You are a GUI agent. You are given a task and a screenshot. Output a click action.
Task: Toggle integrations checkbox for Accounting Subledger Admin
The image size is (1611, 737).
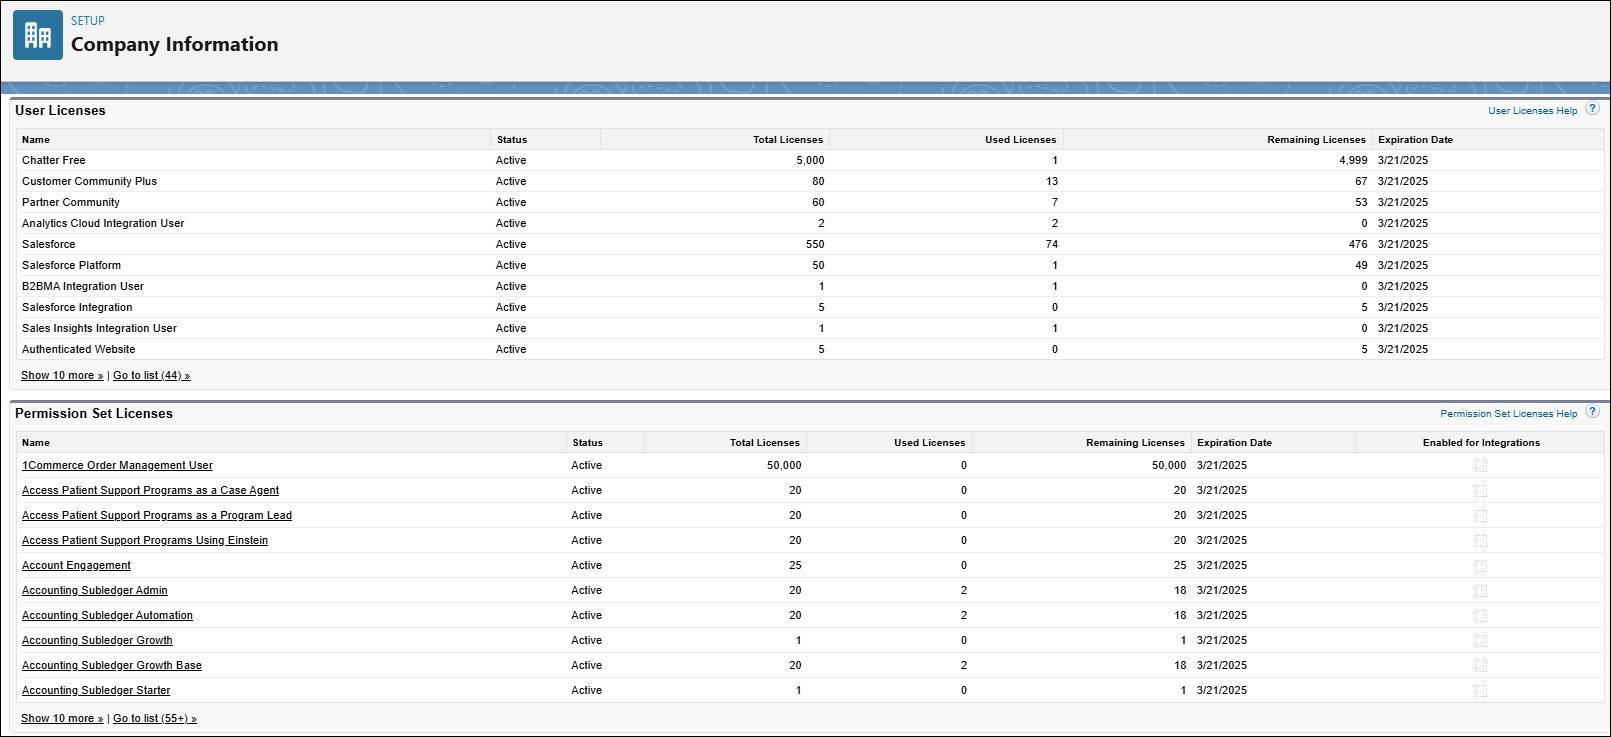(x=1480, y=591)
